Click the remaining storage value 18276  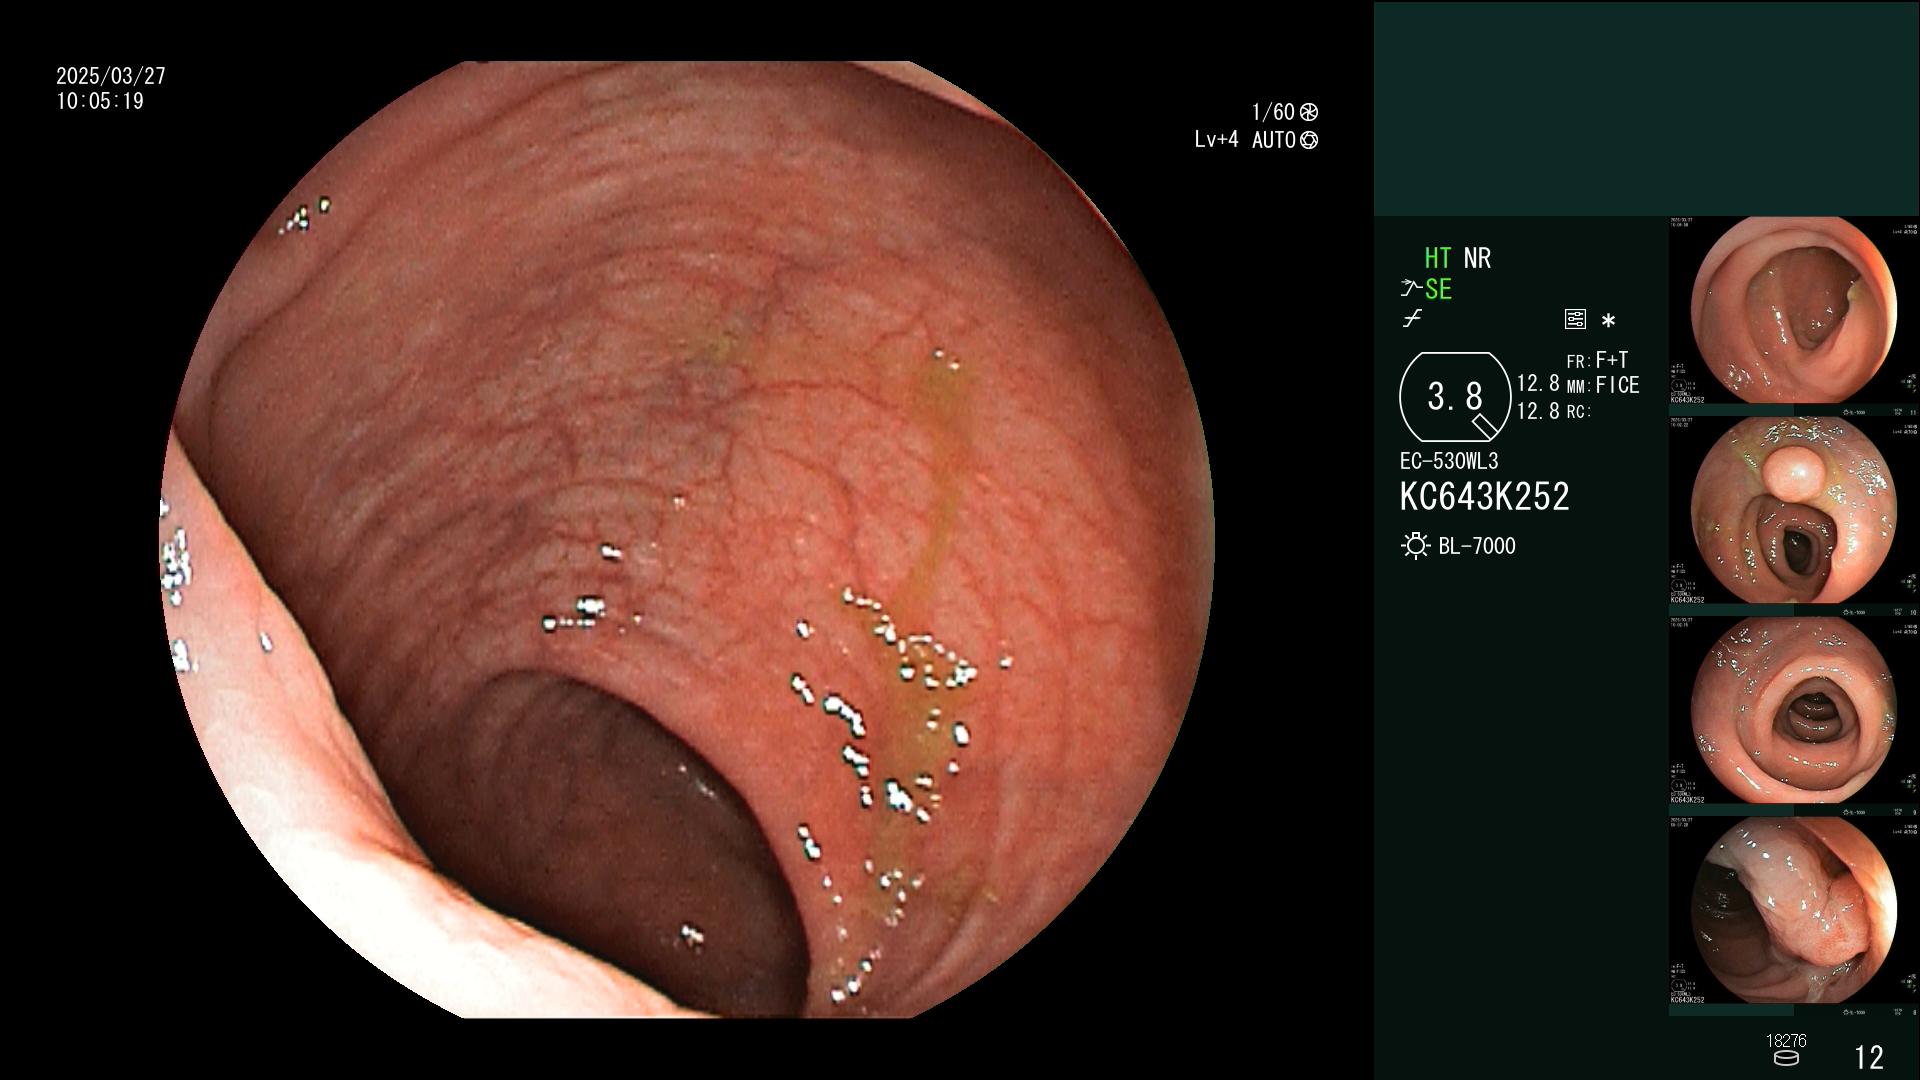coord(1786,1041)
